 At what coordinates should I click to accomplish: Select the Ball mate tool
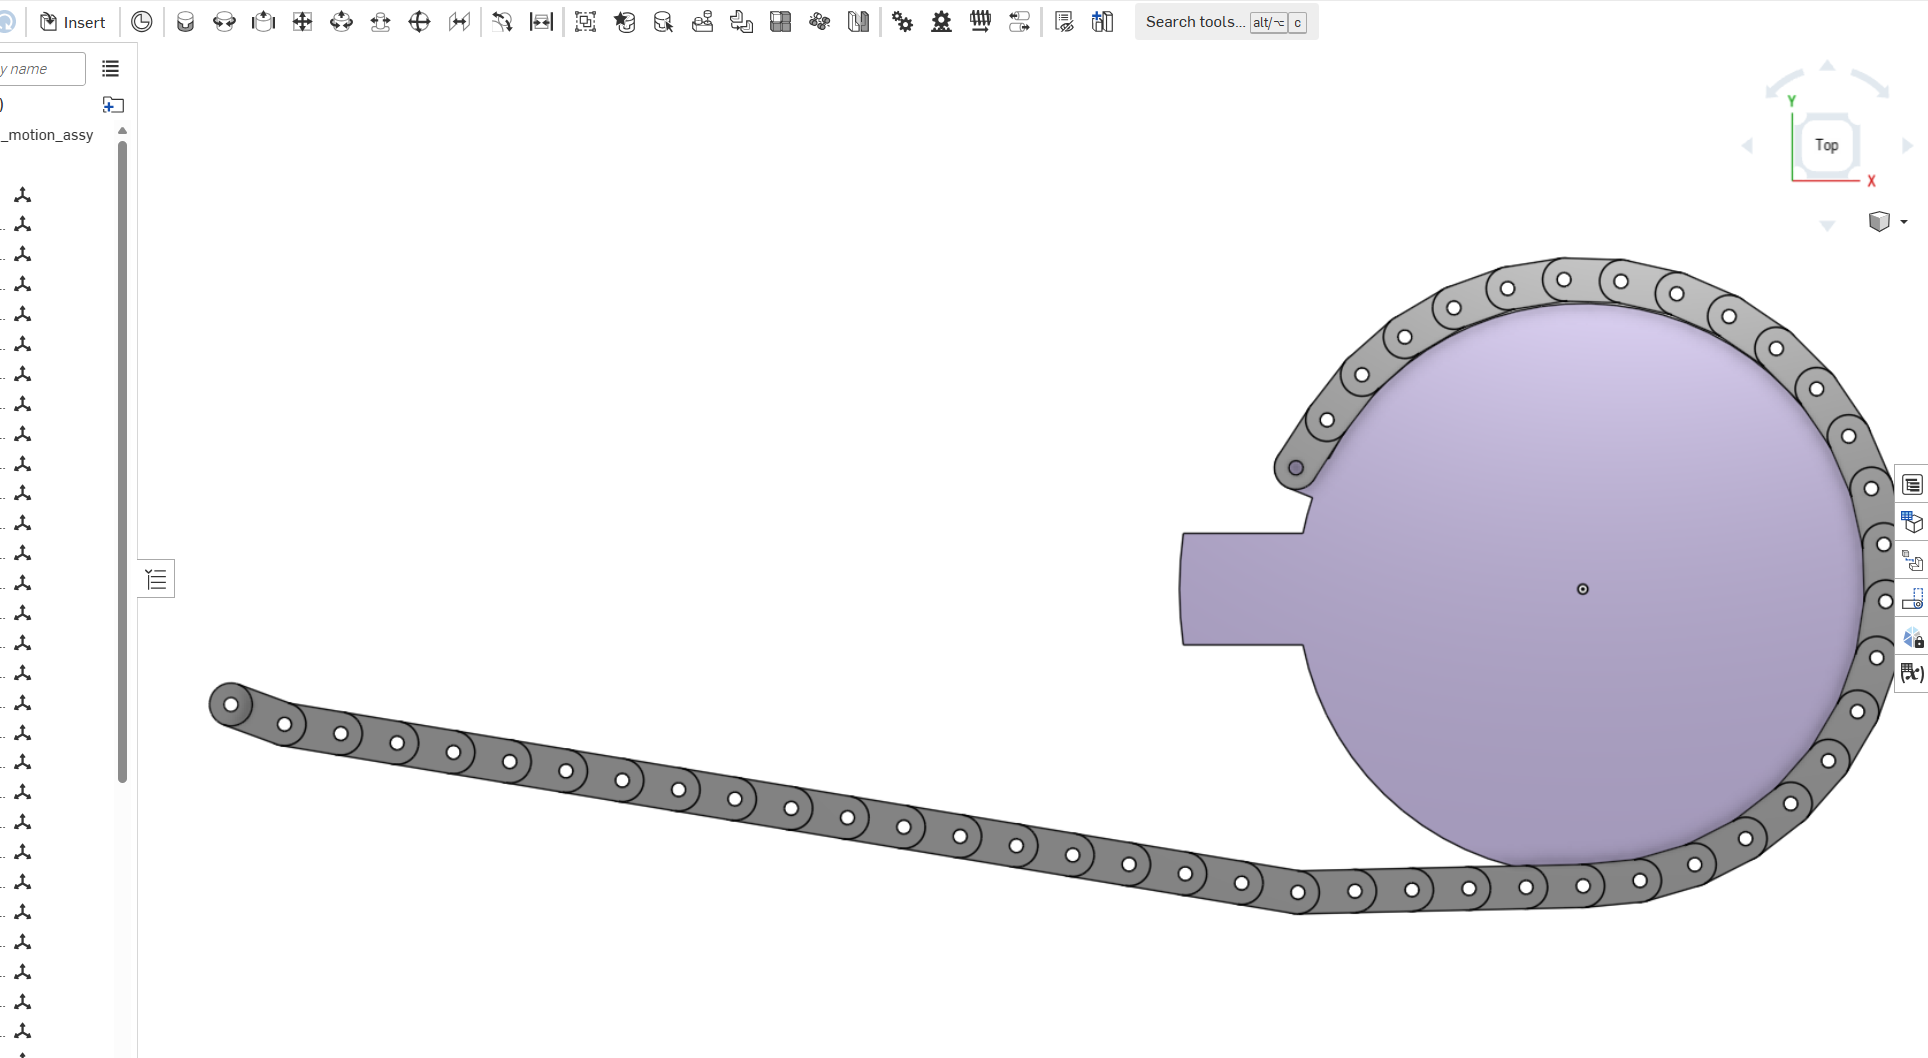point(419,21)
